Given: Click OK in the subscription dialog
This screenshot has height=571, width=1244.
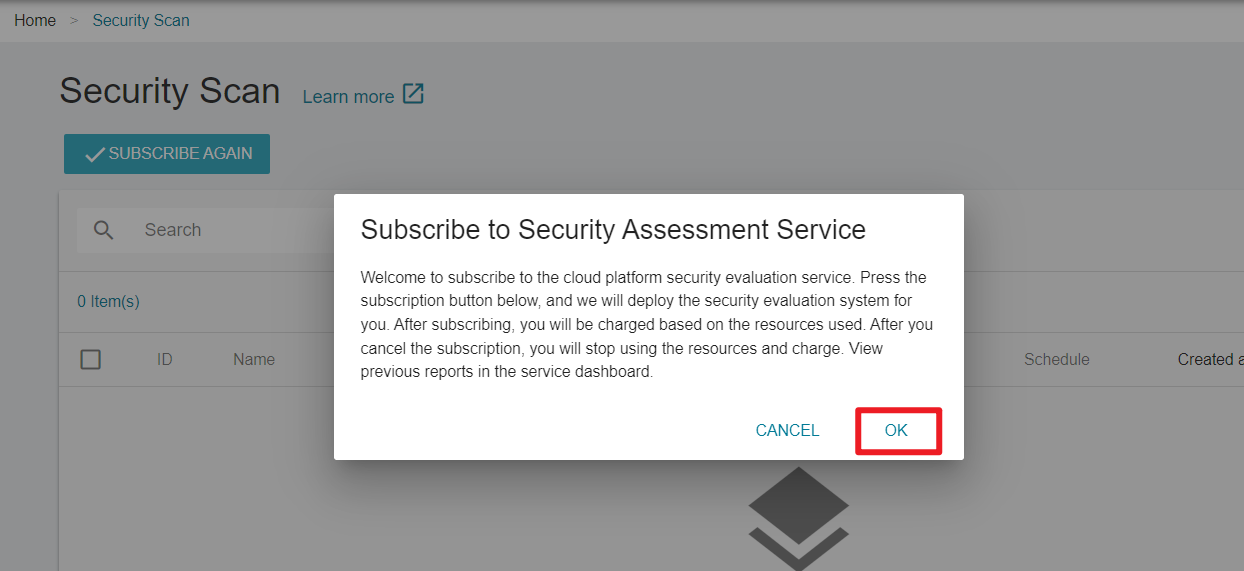Looking at the screenshot, I should 897,430.
